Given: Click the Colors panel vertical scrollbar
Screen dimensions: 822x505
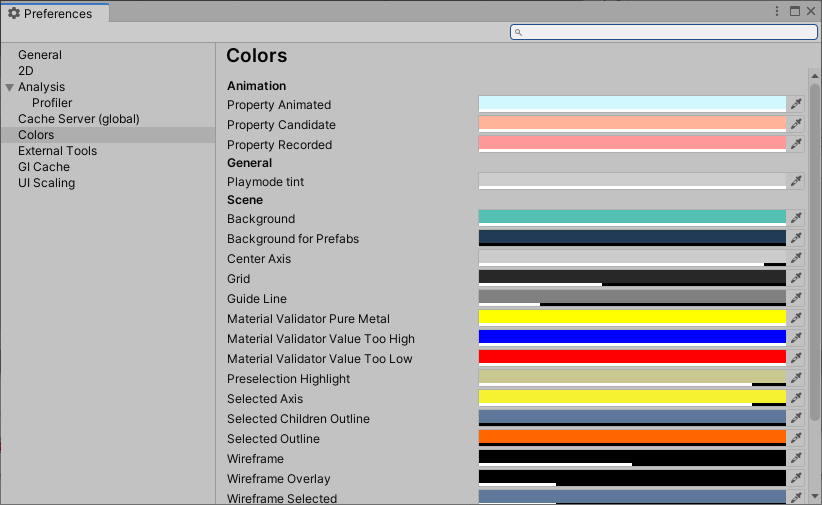Looking at the screenshot, I should click(x=814, y=250).
